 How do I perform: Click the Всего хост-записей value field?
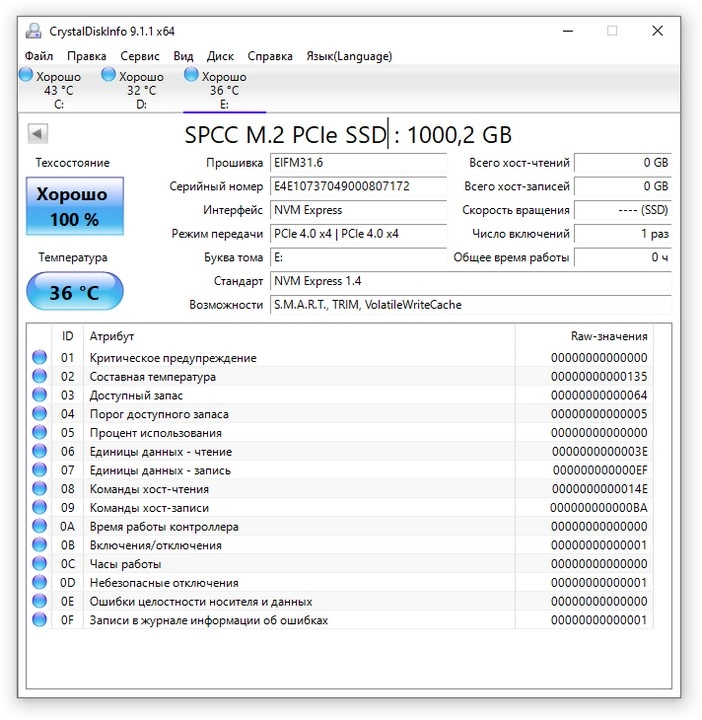(x=623, y=186)
